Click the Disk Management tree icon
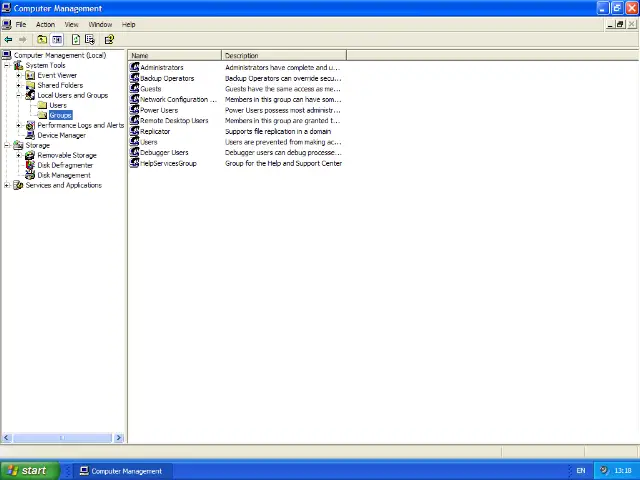The width and height of the screenshot is (640, 480). point(30,175)
